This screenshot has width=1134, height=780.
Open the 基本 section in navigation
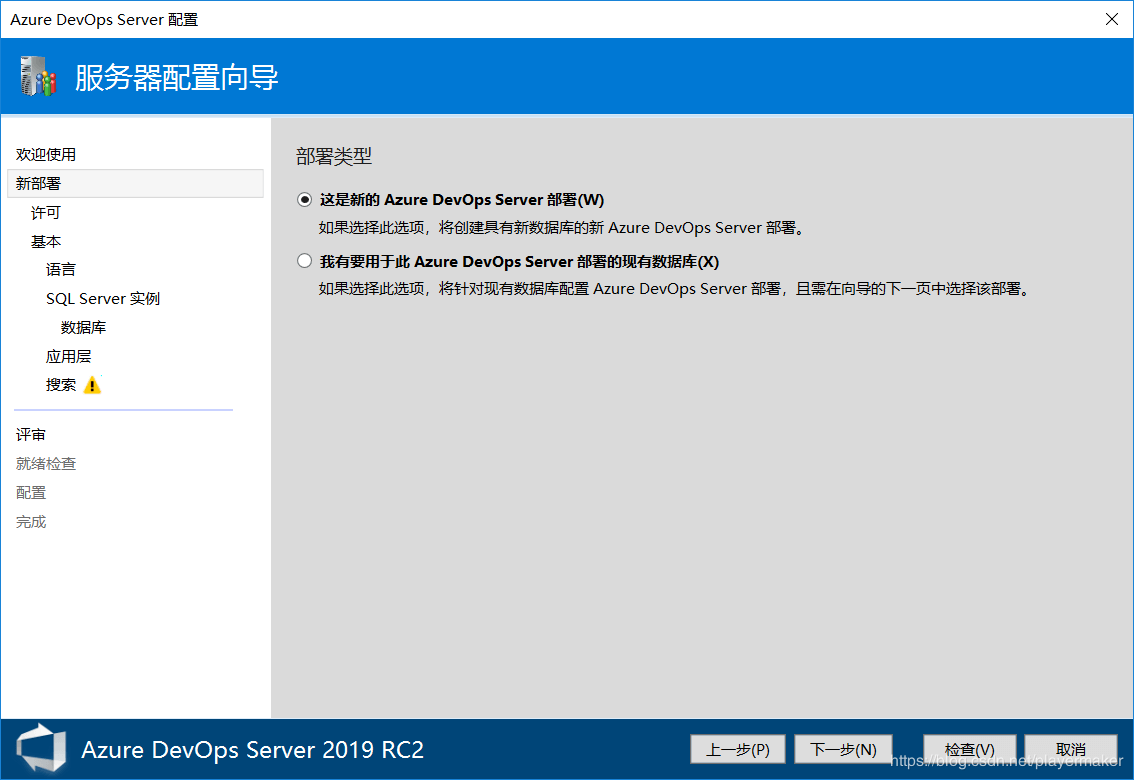46,241
